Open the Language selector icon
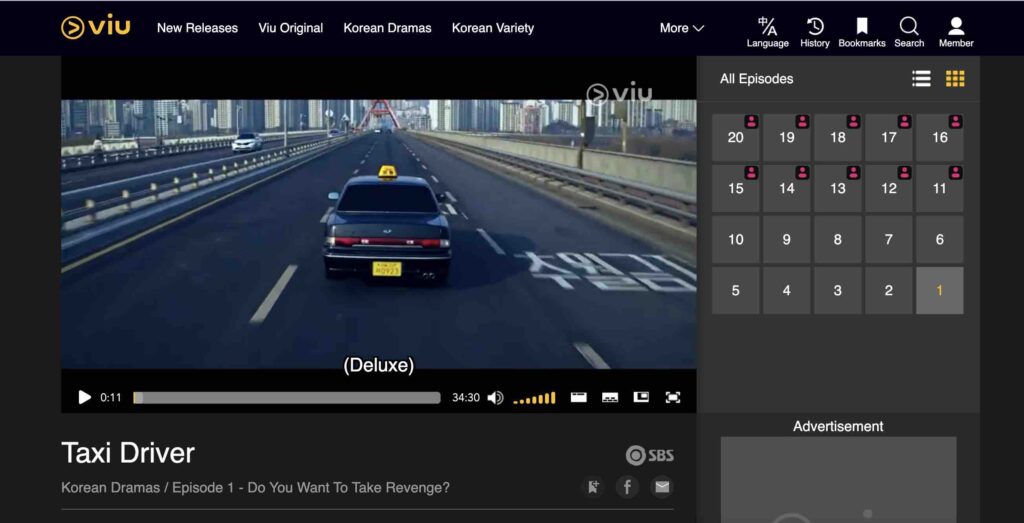This screenshot has width=1024, height=523. pos(767,32)
